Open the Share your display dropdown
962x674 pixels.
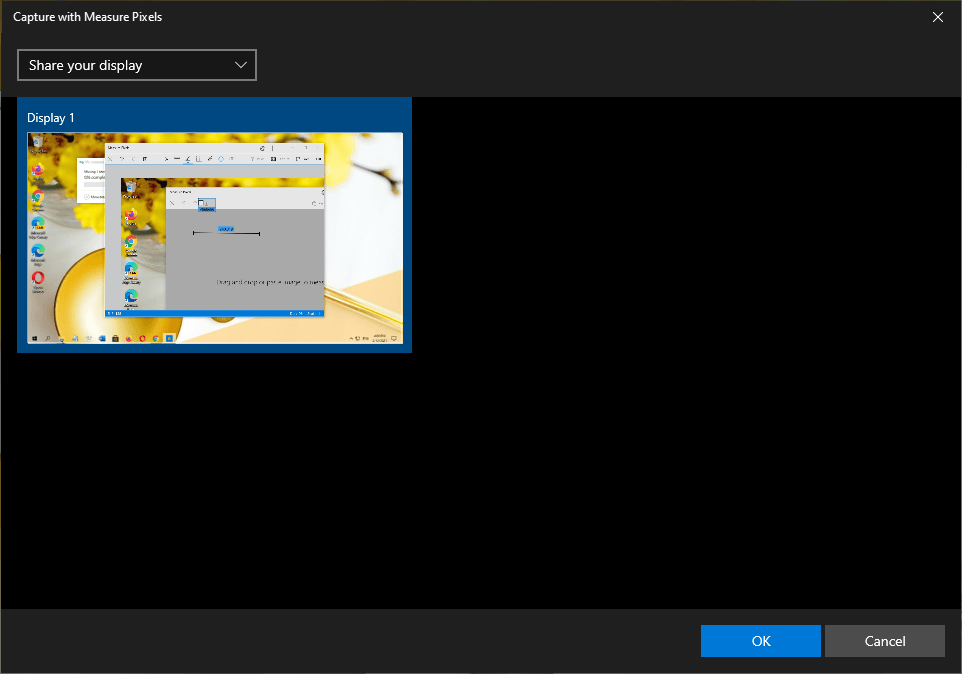coord(137,65)
